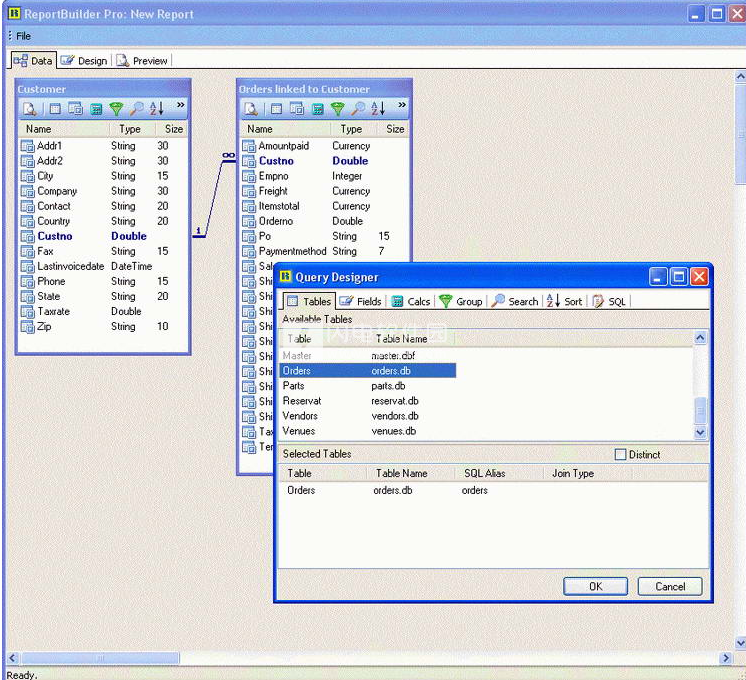Click Fields icon in Orders panel toolbar
The image size is (746, 680).
[297, 109]
